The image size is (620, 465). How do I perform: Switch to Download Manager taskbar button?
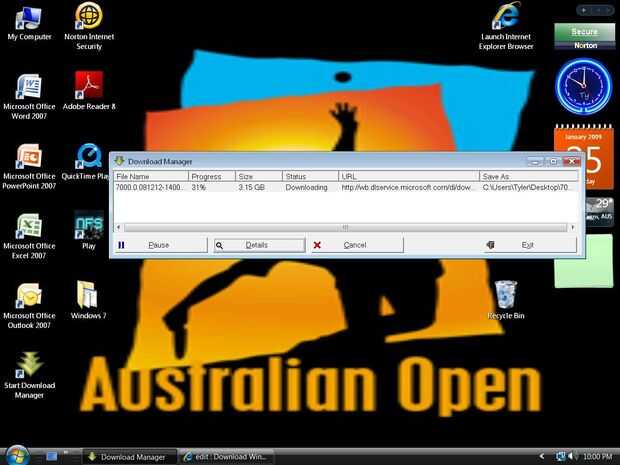coord(129,457)
